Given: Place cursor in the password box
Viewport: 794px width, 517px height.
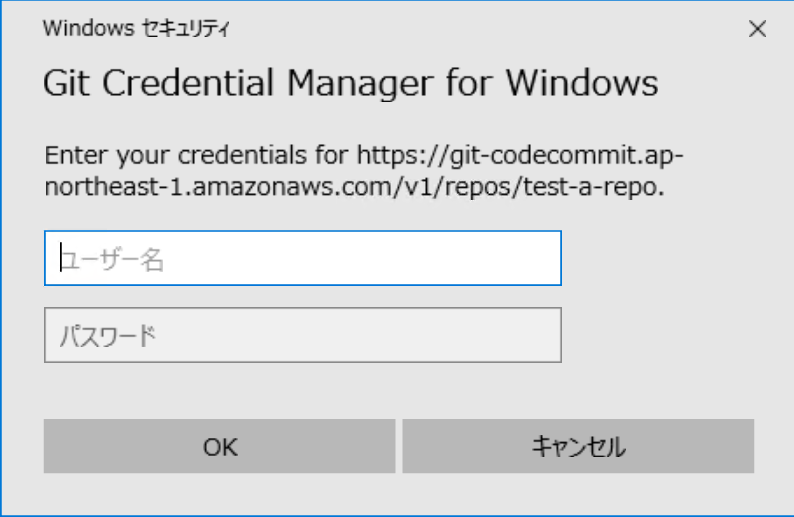Looking at the screenshot, I should [302, 334].
